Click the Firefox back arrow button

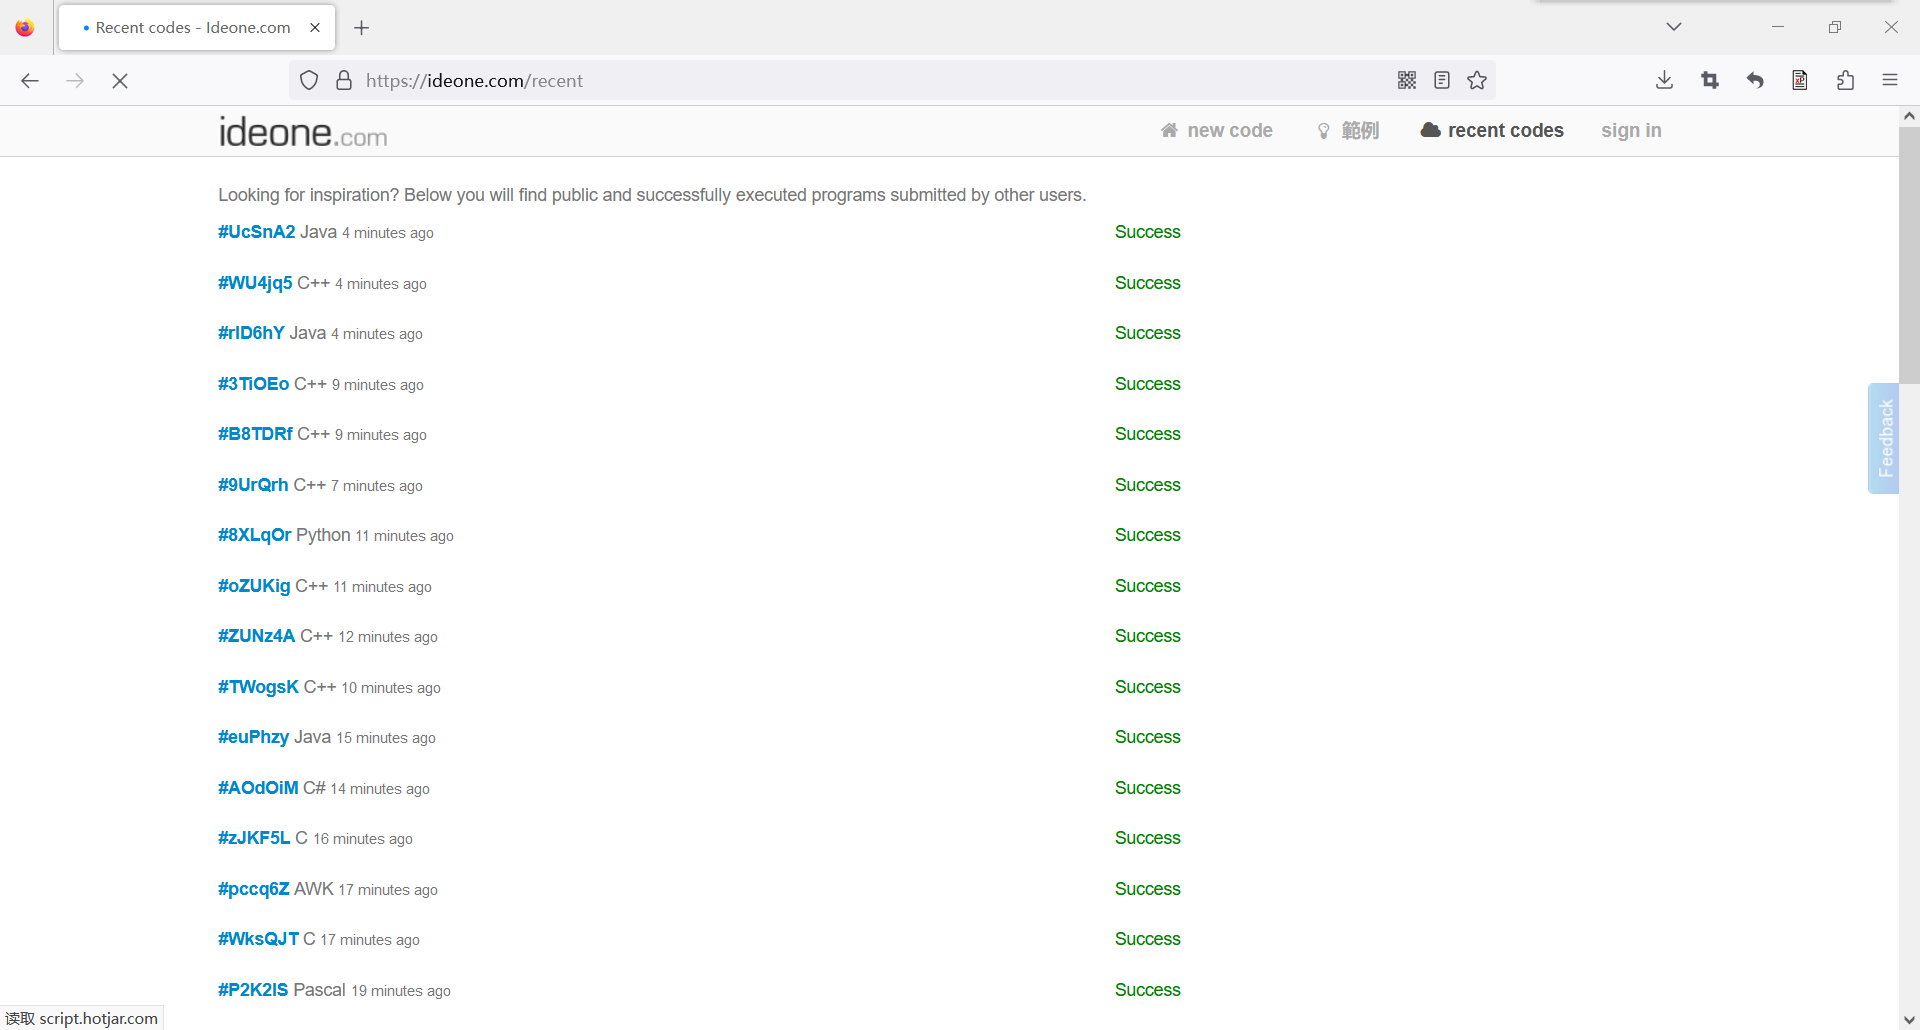[x=30, y=81]
